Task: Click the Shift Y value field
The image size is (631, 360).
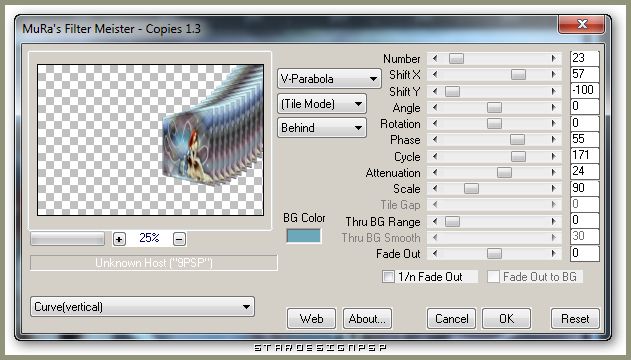Action: pos(585,90)
